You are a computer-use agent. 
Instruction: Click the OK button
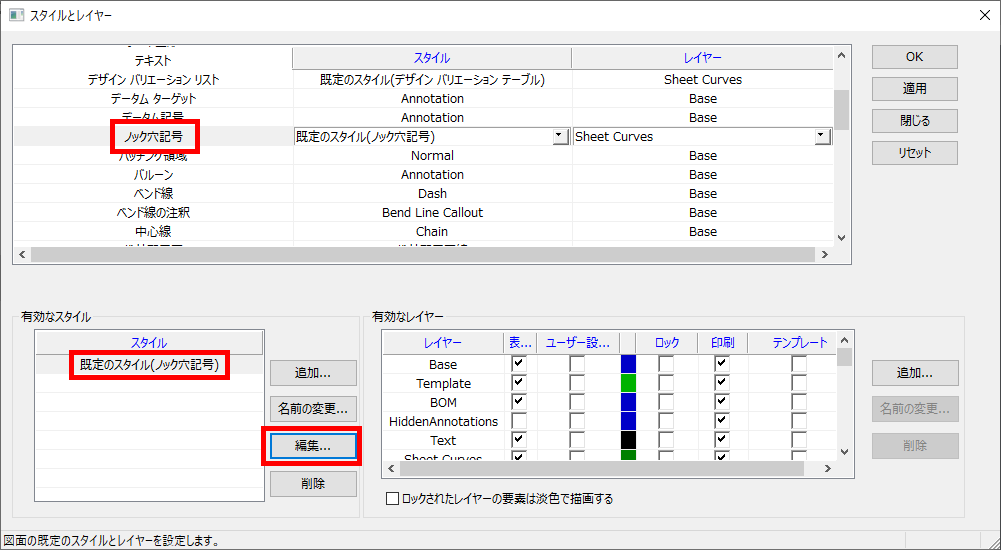tap(914, 57)
